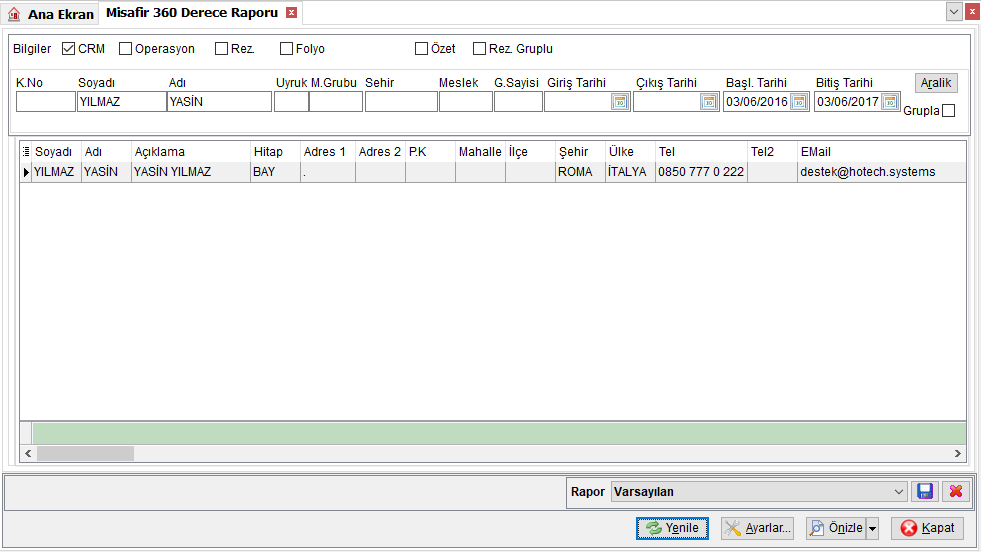The height and width of the screenshot is (552, 982).
Task: Enable the Operasyon checkbox
Action: click(x=125, y=48)
